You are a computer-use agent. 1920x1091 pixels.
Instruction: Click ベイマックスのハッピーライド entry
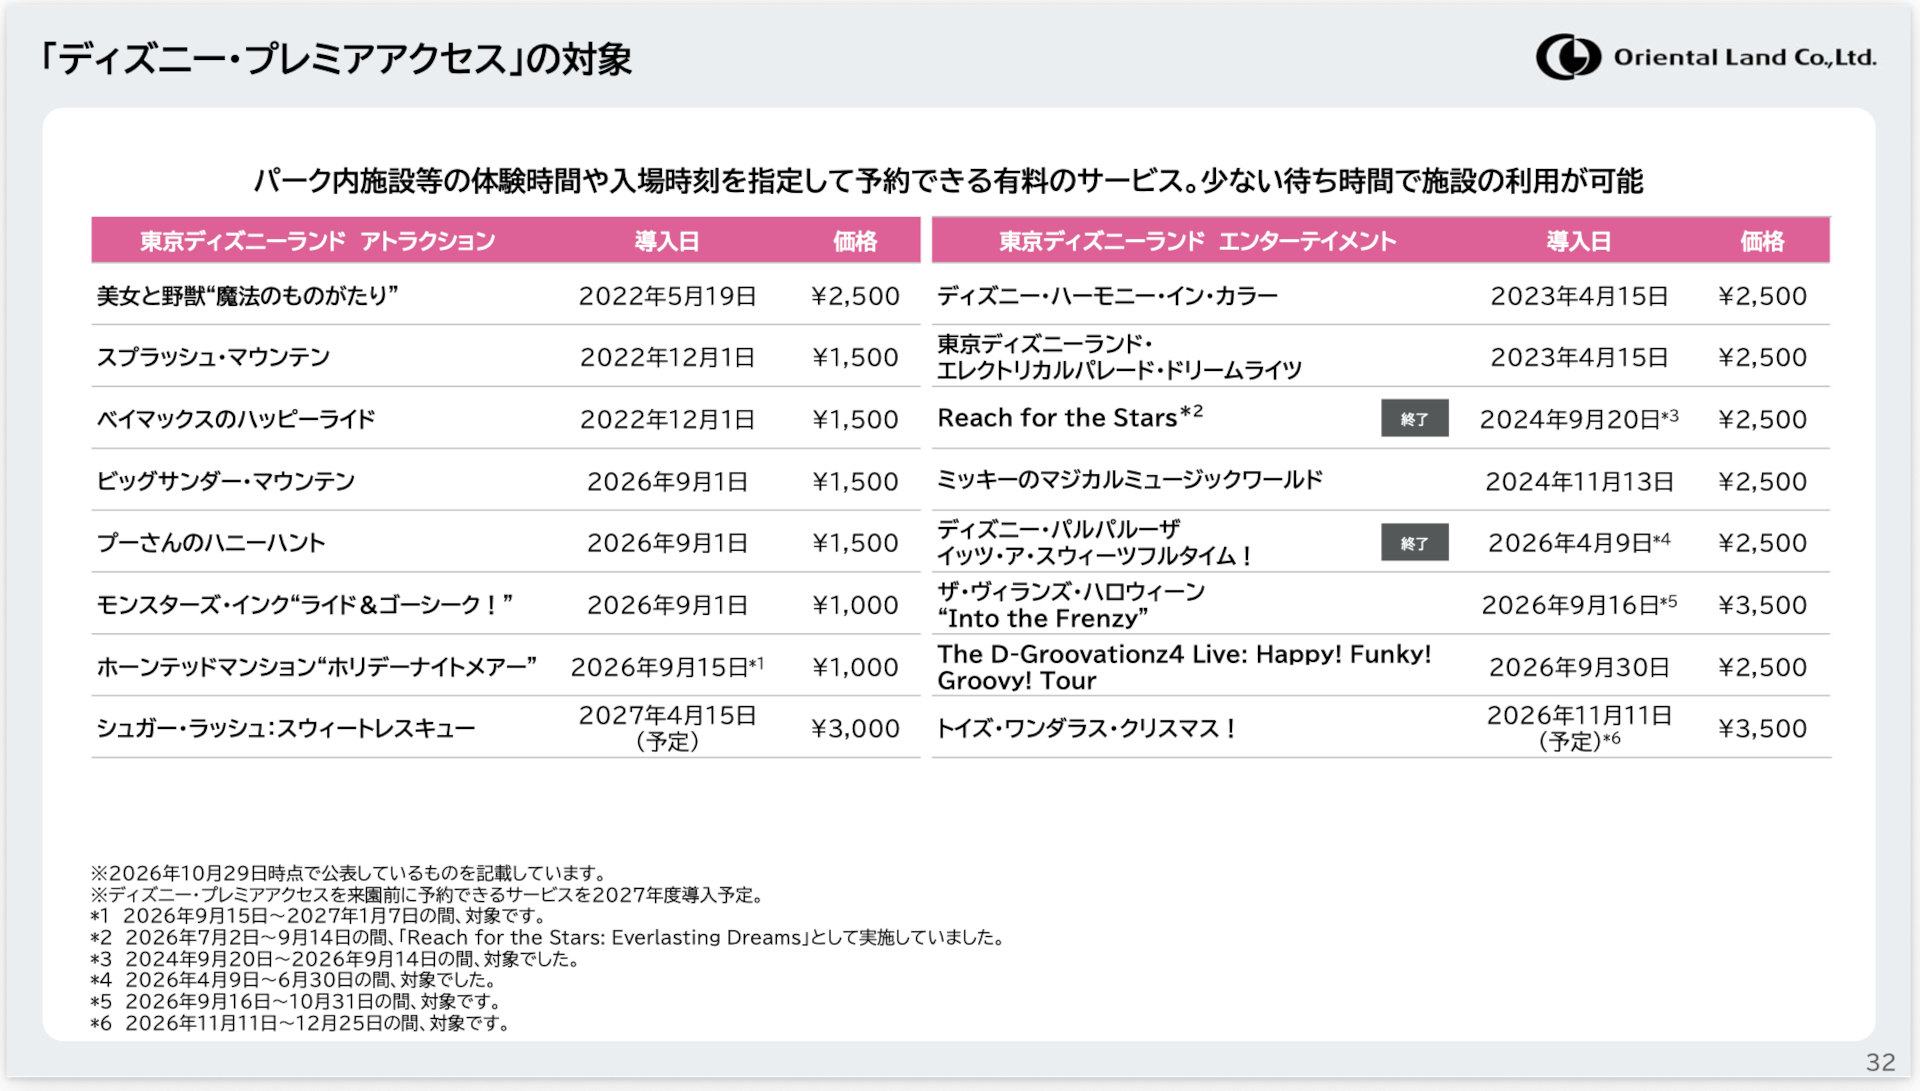pyautogui.click(x=236, y=420)
